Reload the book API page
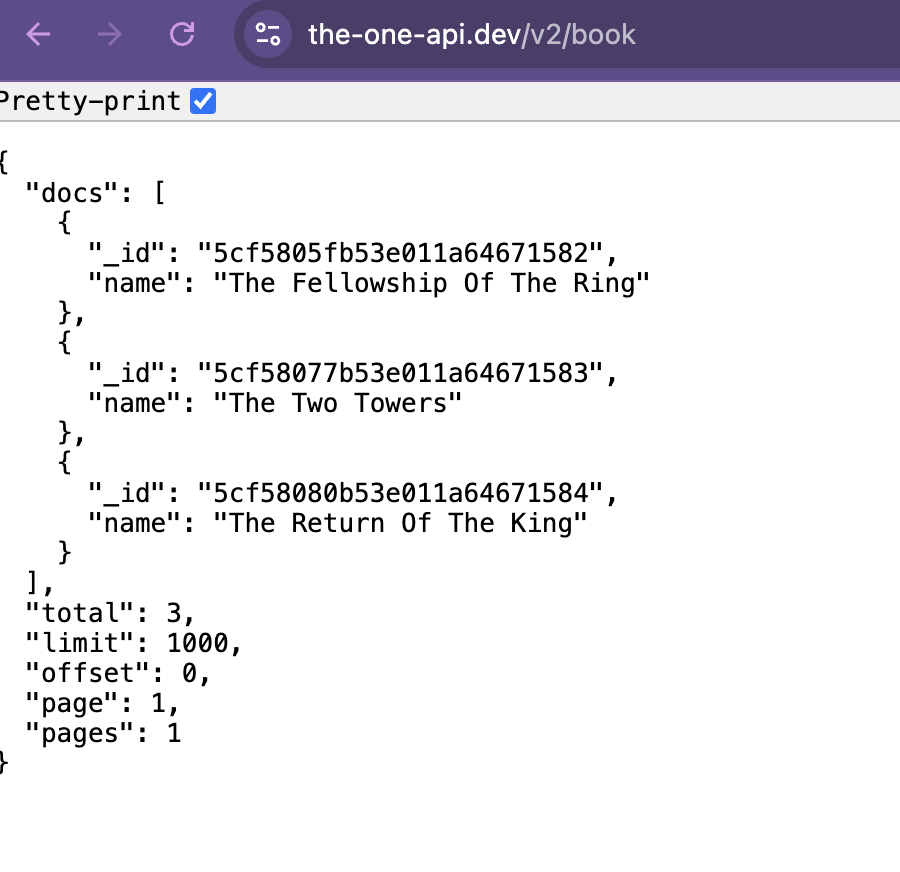The width and height of the screenshot is (900, 872). (x=181, y=35)
